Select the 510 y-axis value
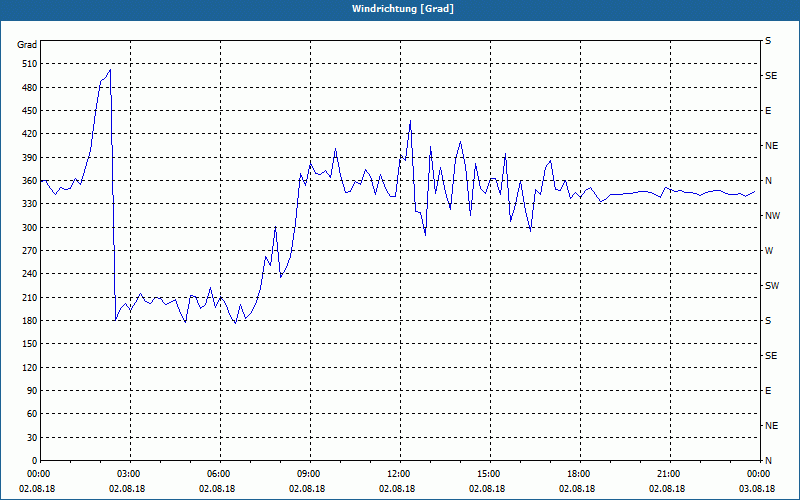Image resolution: width=800 pixels, height=500 pixels. coord(30,64)
